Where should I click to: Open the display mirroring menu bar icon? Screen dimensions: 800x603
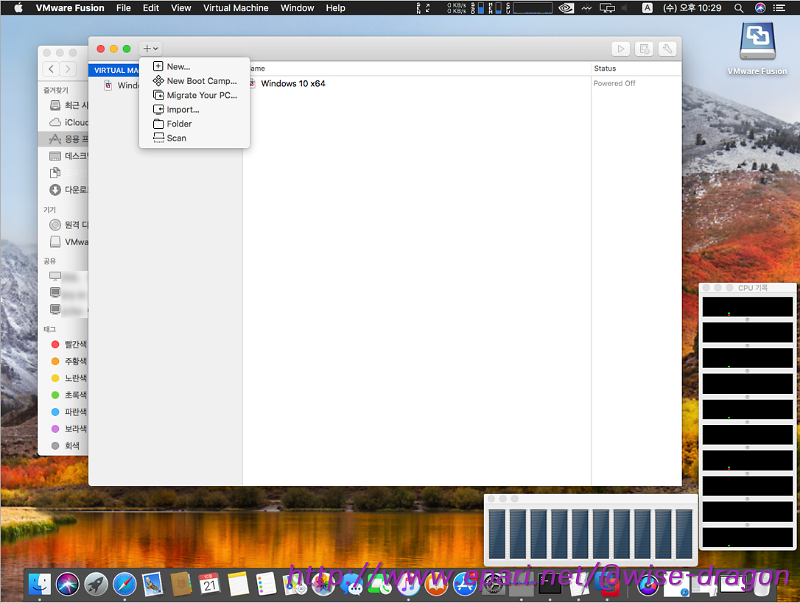click(607, 8)
